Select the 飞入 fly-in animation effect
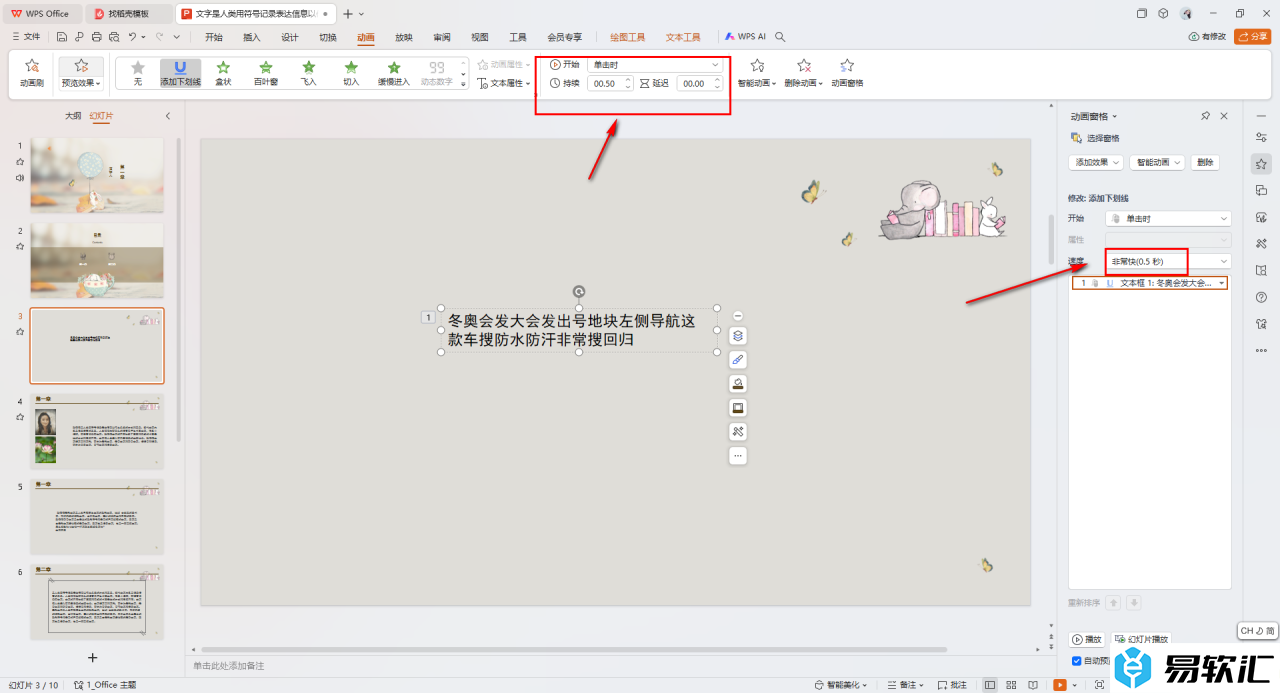 point(308,73)
